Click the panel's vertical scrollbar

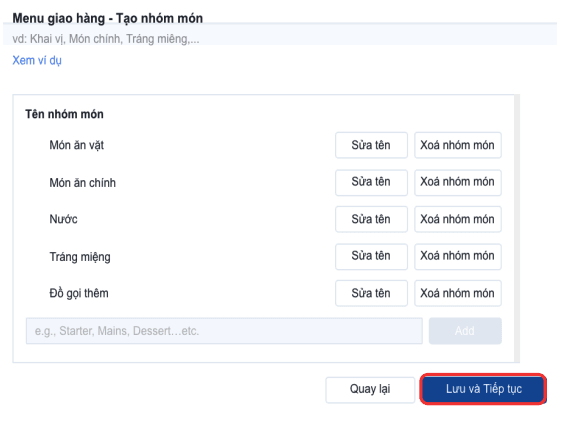click(517, 228)
